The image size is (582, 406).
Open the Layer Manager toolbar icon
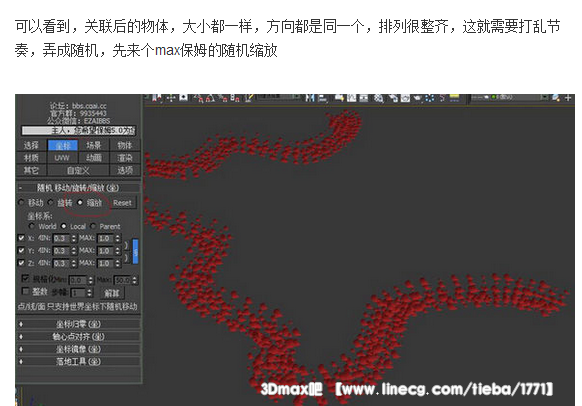point(340,98)
